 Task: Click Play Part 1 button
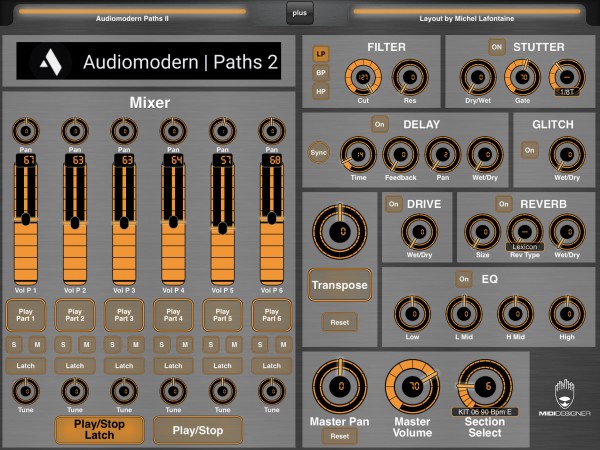(x=26, y=315)
